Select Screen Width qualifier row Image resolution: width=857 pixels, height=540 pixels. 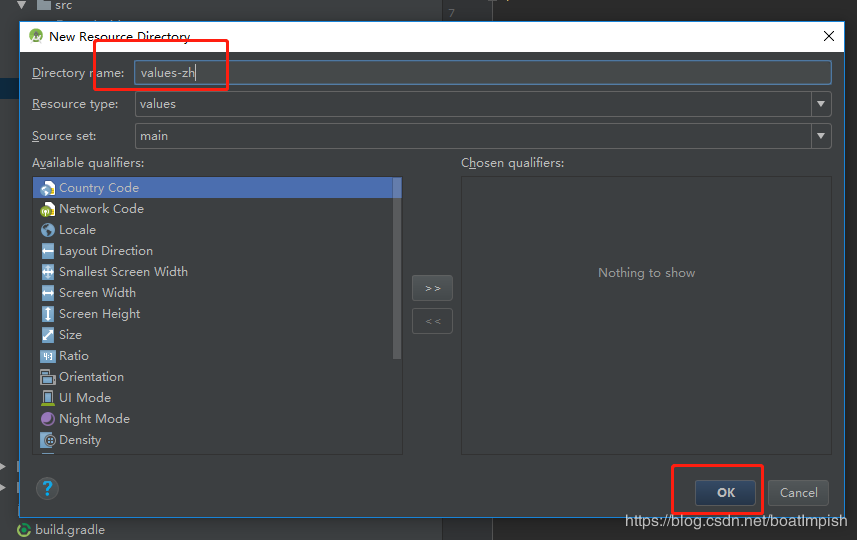tap(213, 293)
